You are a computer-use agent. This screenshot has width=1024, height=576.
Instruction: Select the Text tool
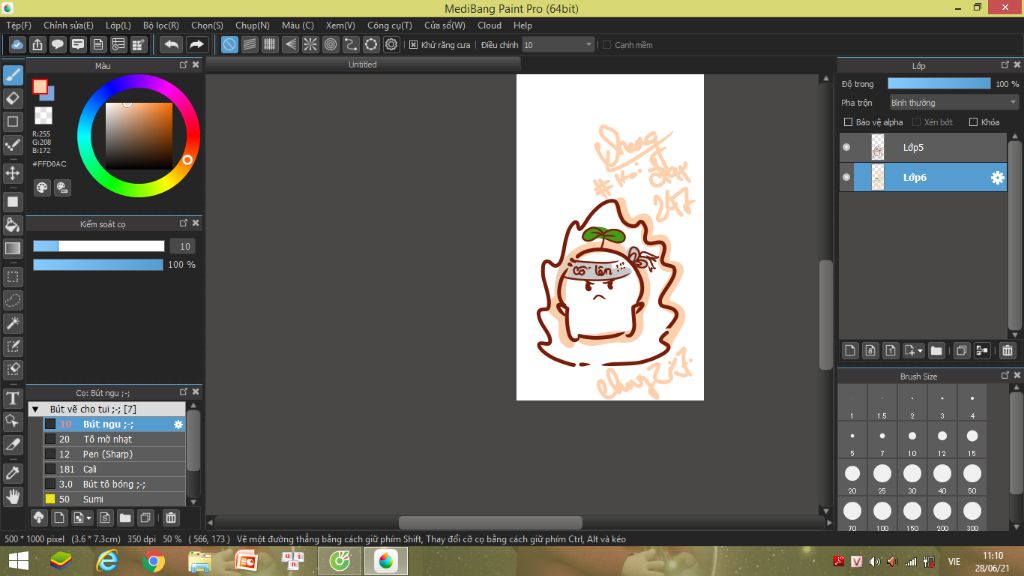tap(12, 398)
